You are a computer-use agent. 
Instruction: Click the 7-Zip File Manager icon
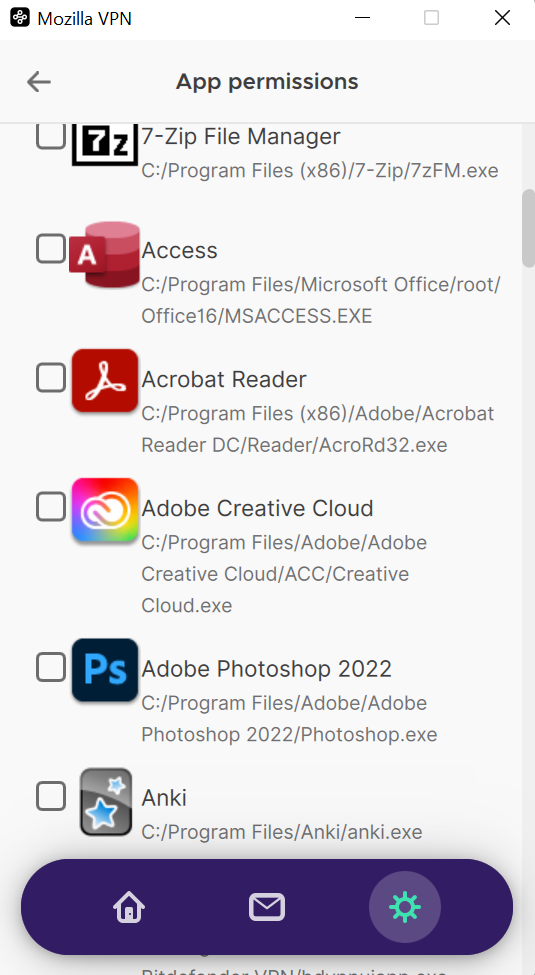tap(105, 144)
